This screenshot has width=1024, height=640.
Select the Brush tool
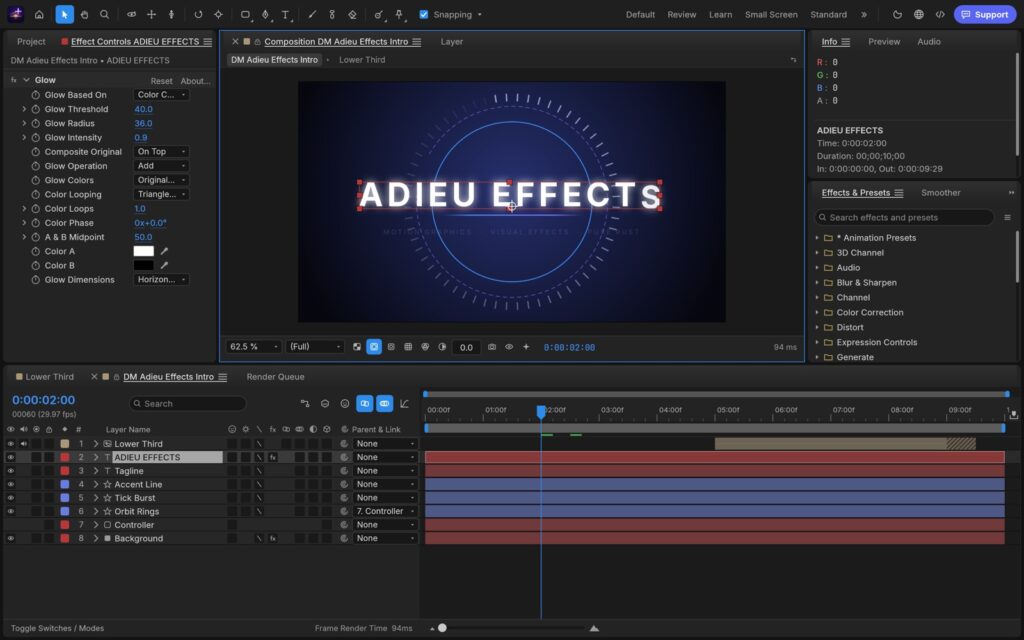312,14
